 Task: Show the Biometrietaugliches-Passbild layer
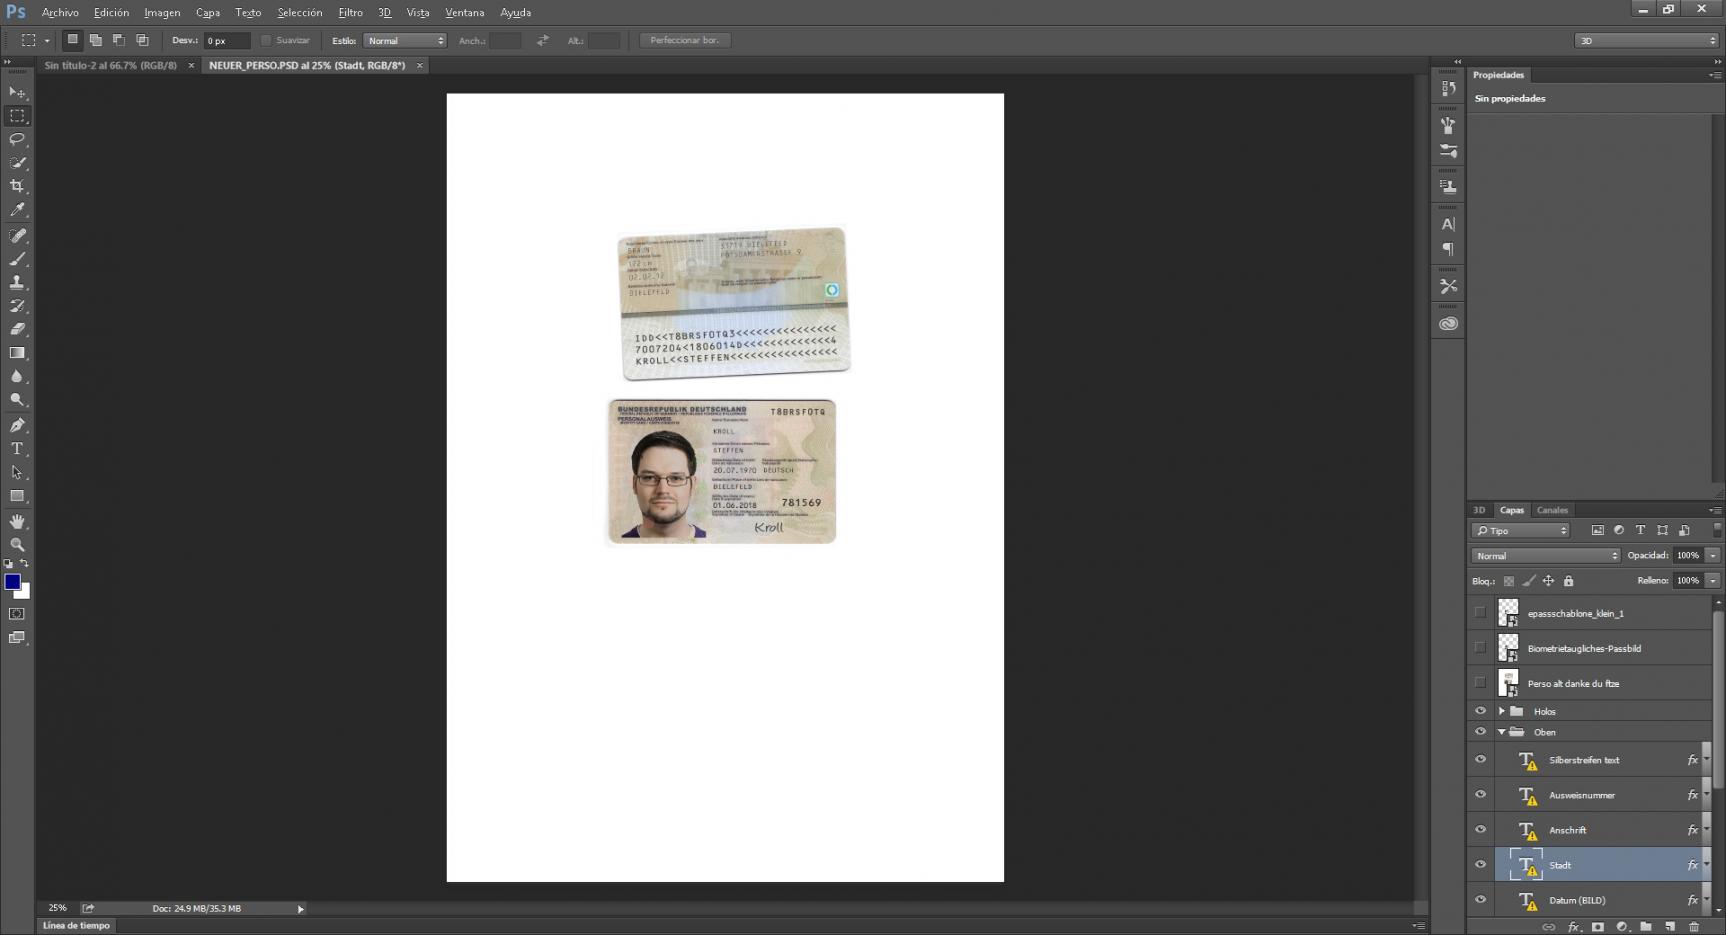coord(1480,648)
